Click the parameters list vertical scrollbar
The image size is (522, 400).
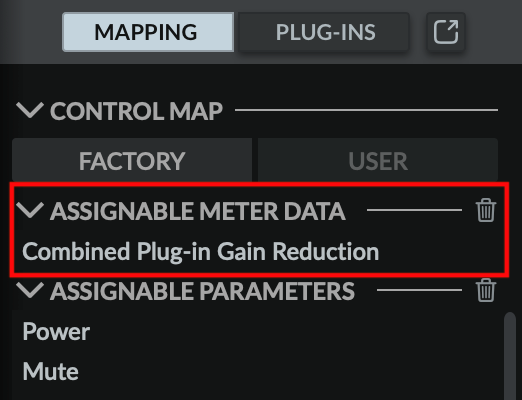pyautogui.click(x=510, y=356)
